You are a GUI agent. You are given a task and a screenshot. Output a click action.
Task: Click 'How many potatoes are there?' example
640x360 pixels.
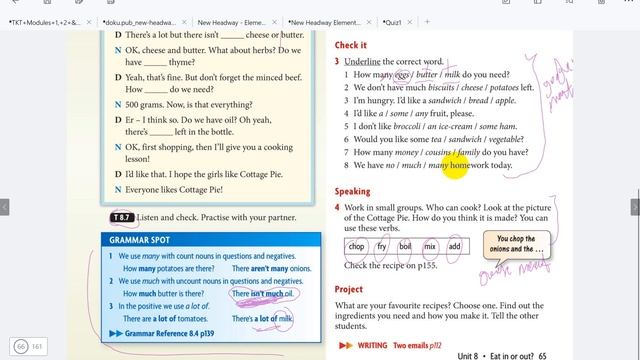169,269
